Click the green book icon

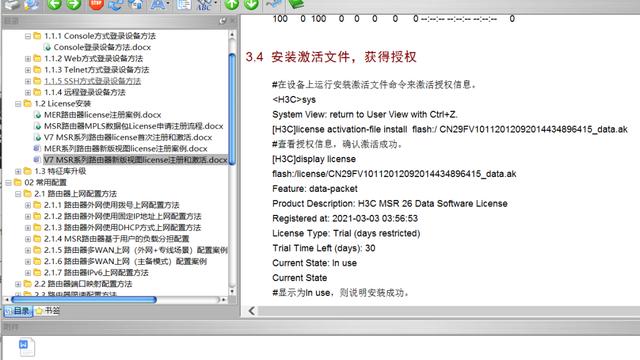pyautogui.click(x=296, y=4)
